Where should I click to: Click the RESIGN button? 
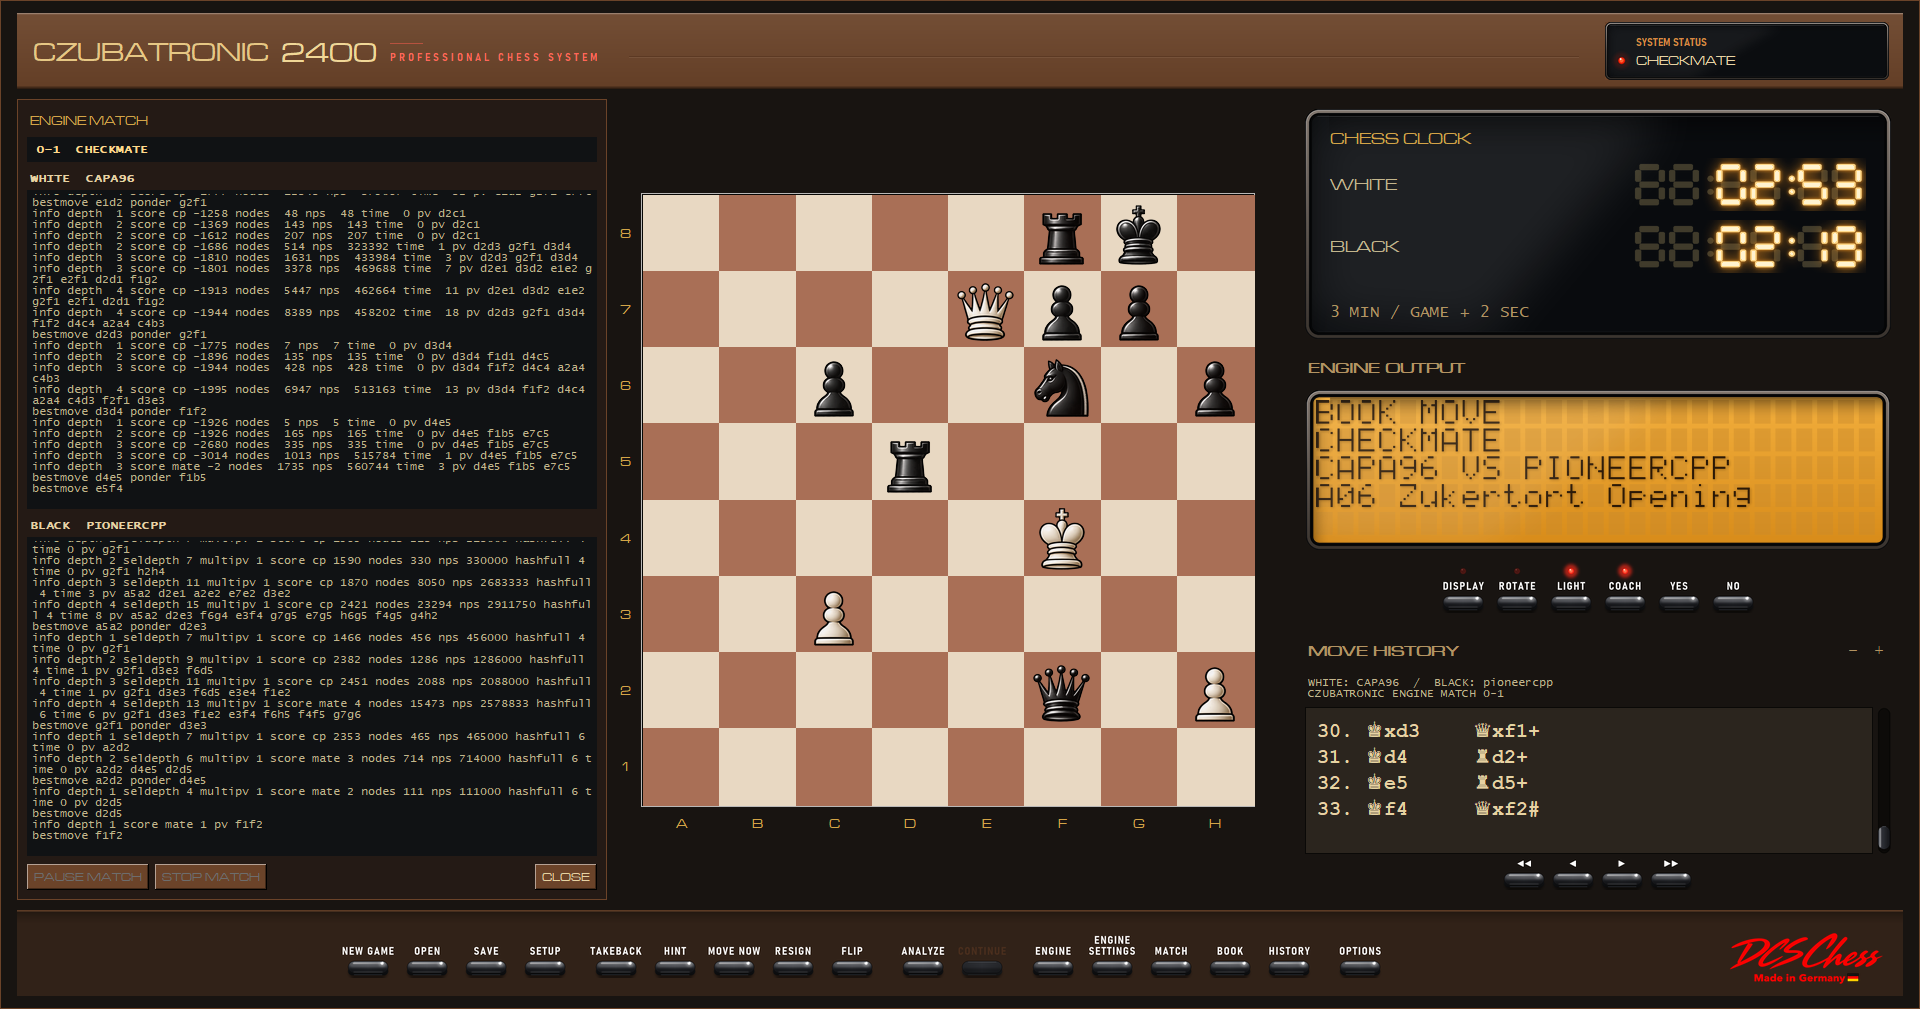[x=793, y=968]
